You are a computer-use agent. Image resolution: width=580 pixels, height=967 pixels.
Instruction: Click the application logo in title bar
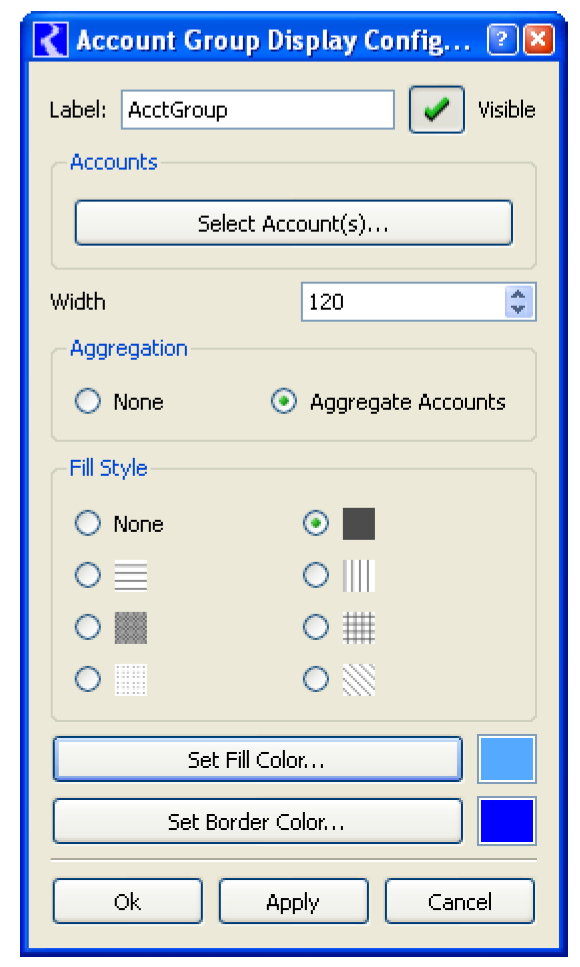(x=51, y=40)
